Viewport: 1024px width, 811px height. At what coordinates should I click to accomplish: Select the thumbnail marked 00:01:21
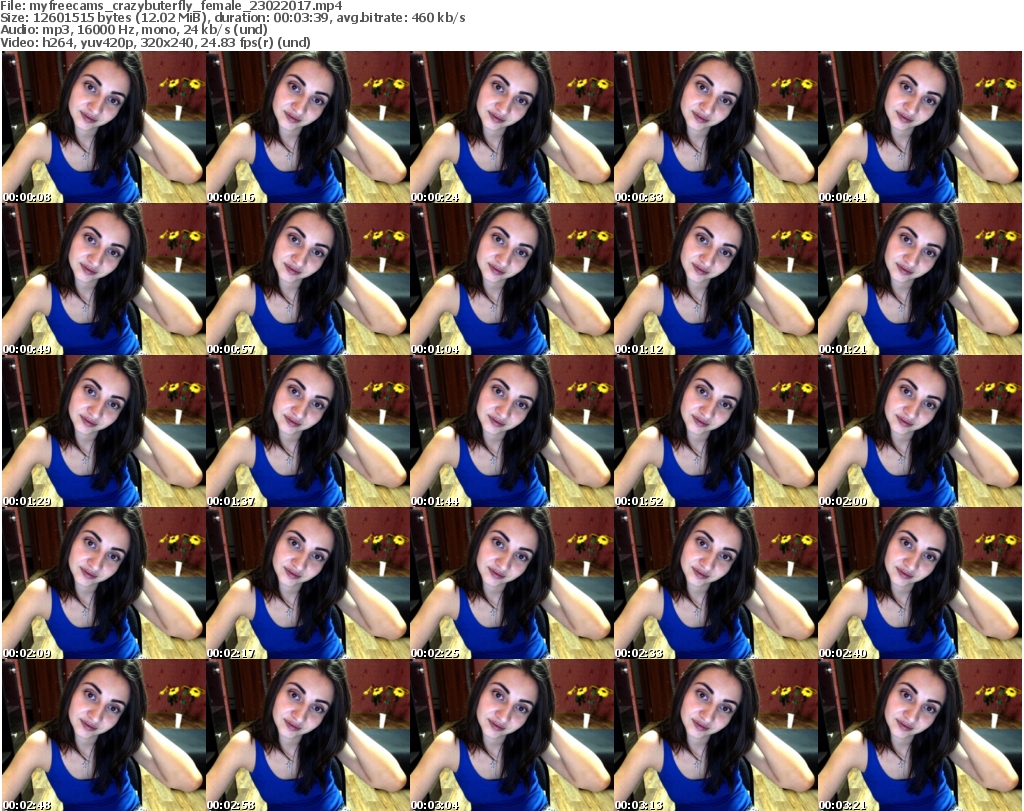920,279
